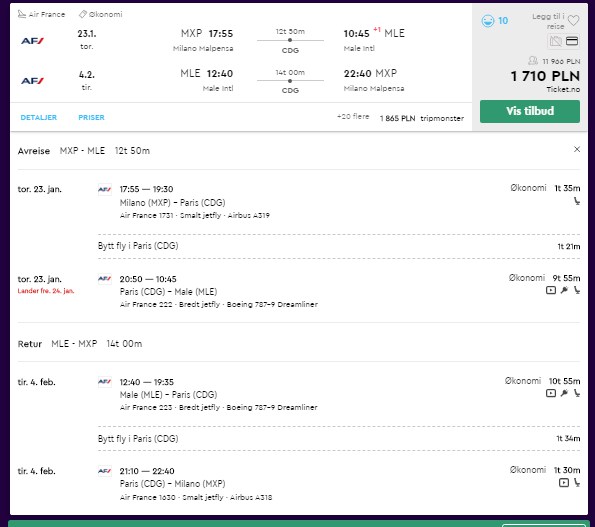Click entertainment icon for Male–Paris leg

(551, 393)
